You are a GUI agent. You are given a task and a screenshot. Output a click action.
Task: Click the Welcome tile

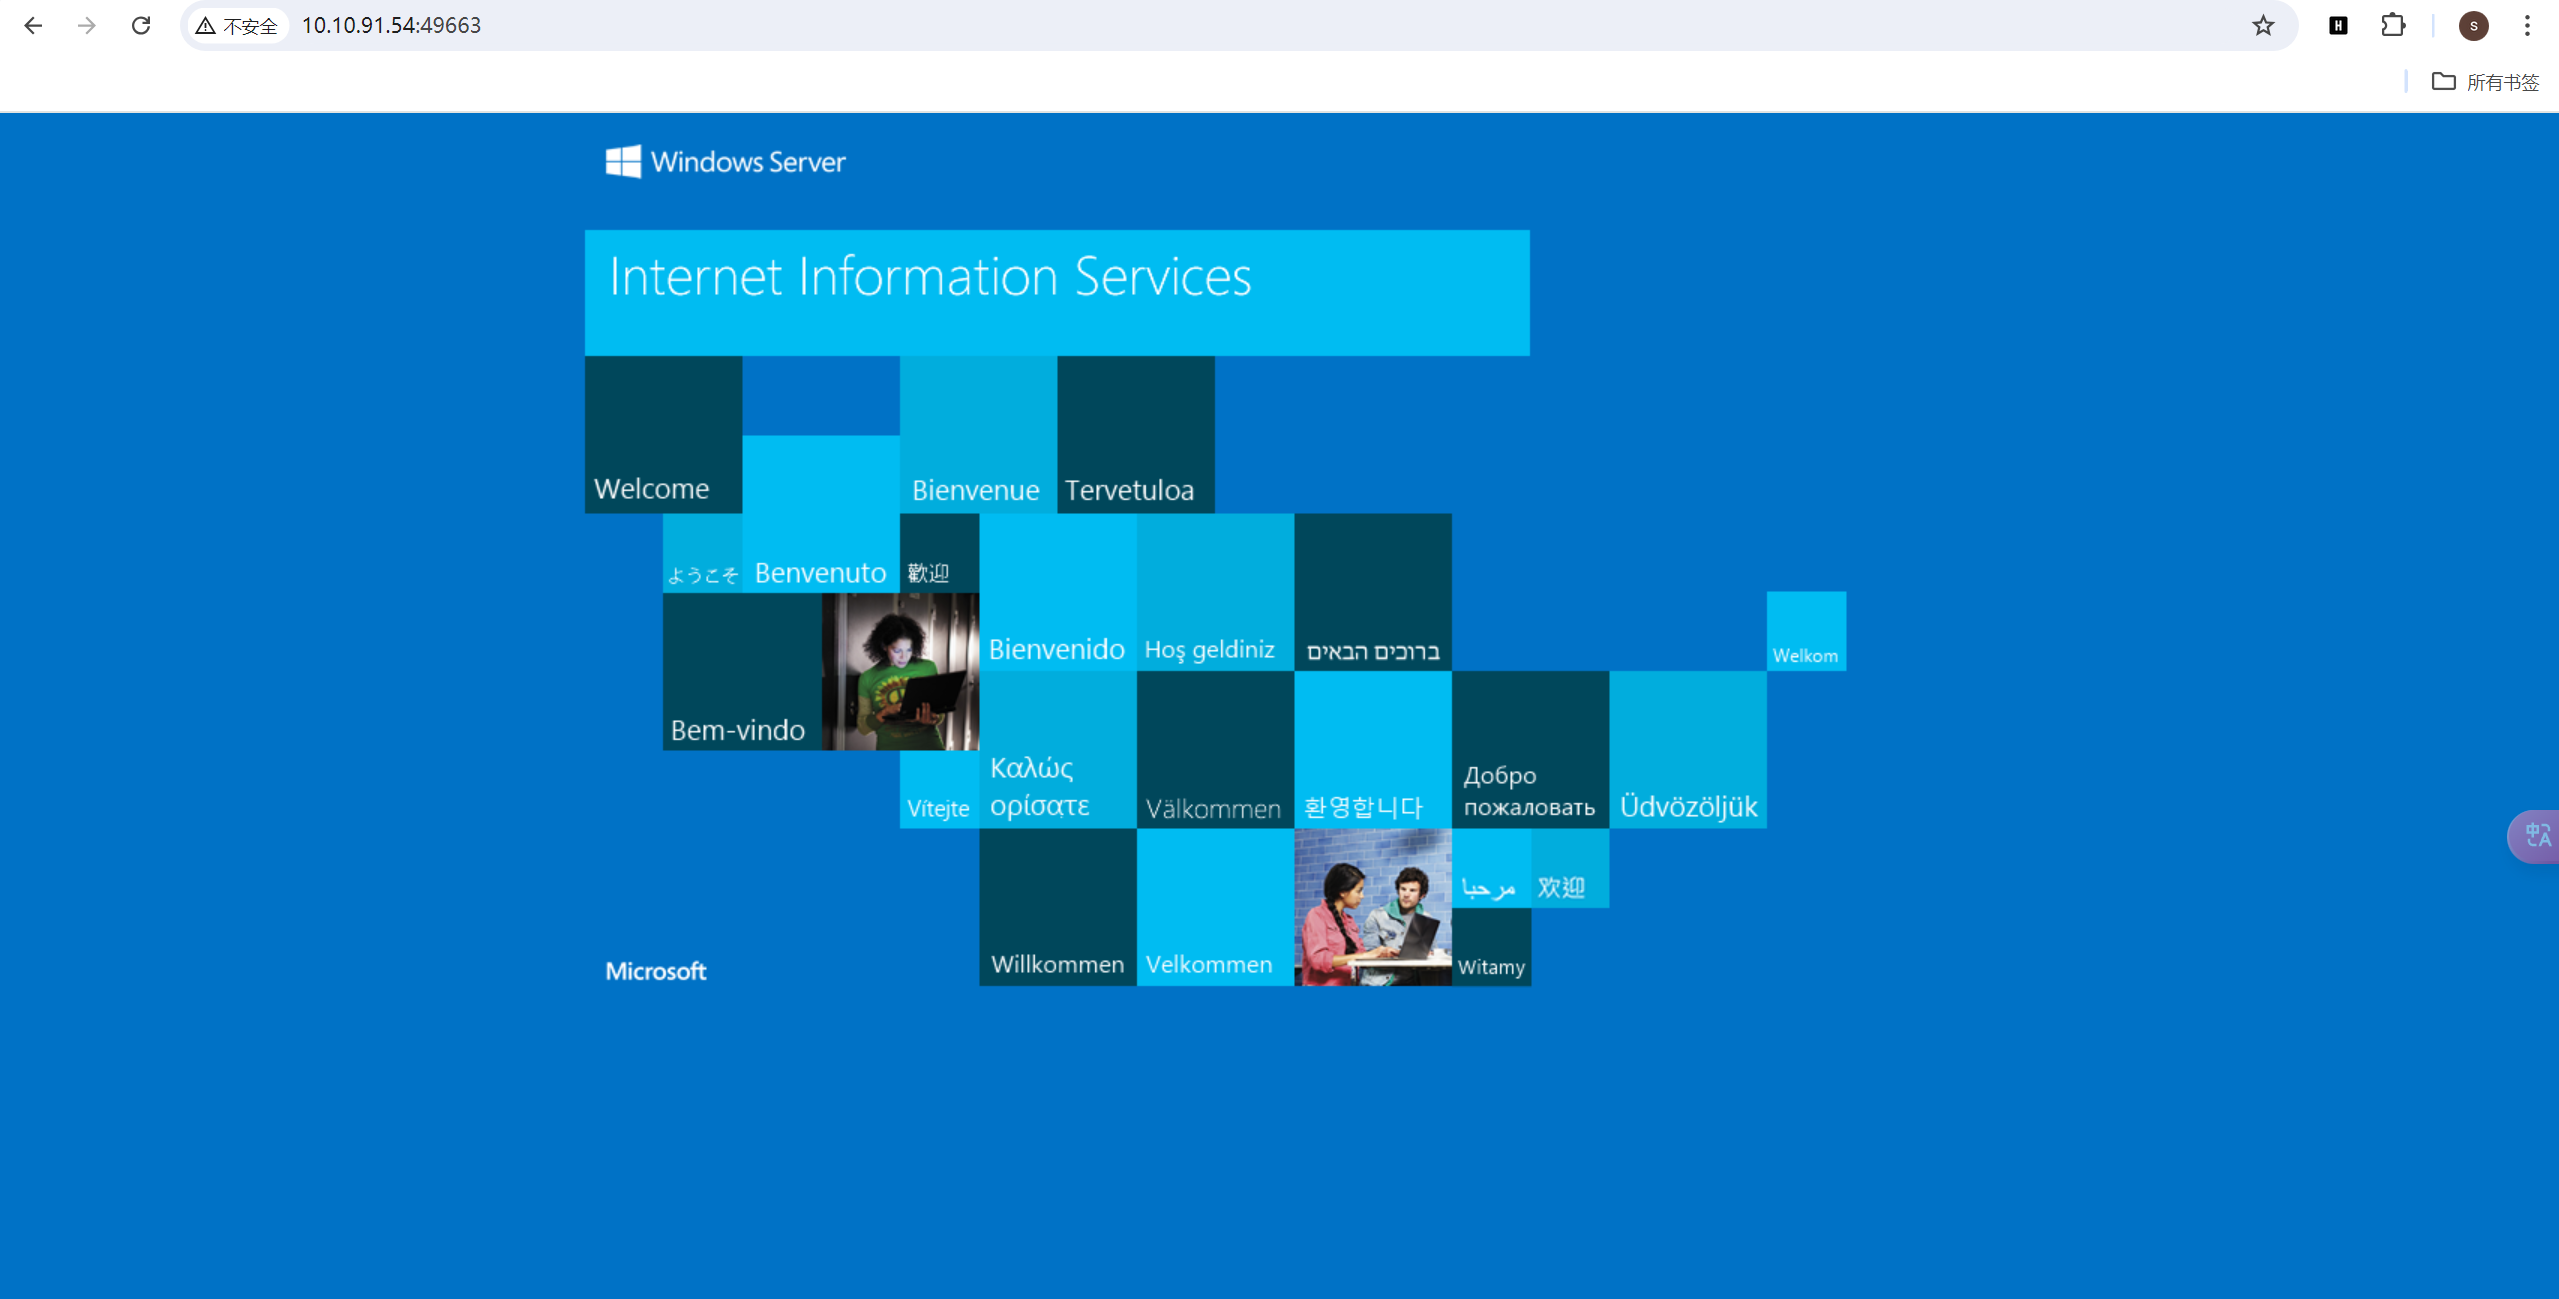point(663,434)
